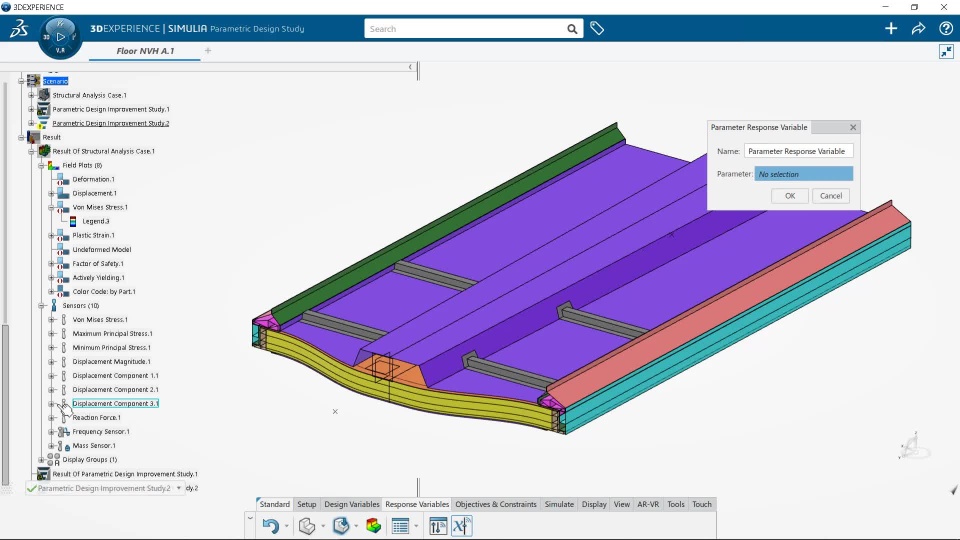Open the Objectives & Constraints tab

(496, 504)
